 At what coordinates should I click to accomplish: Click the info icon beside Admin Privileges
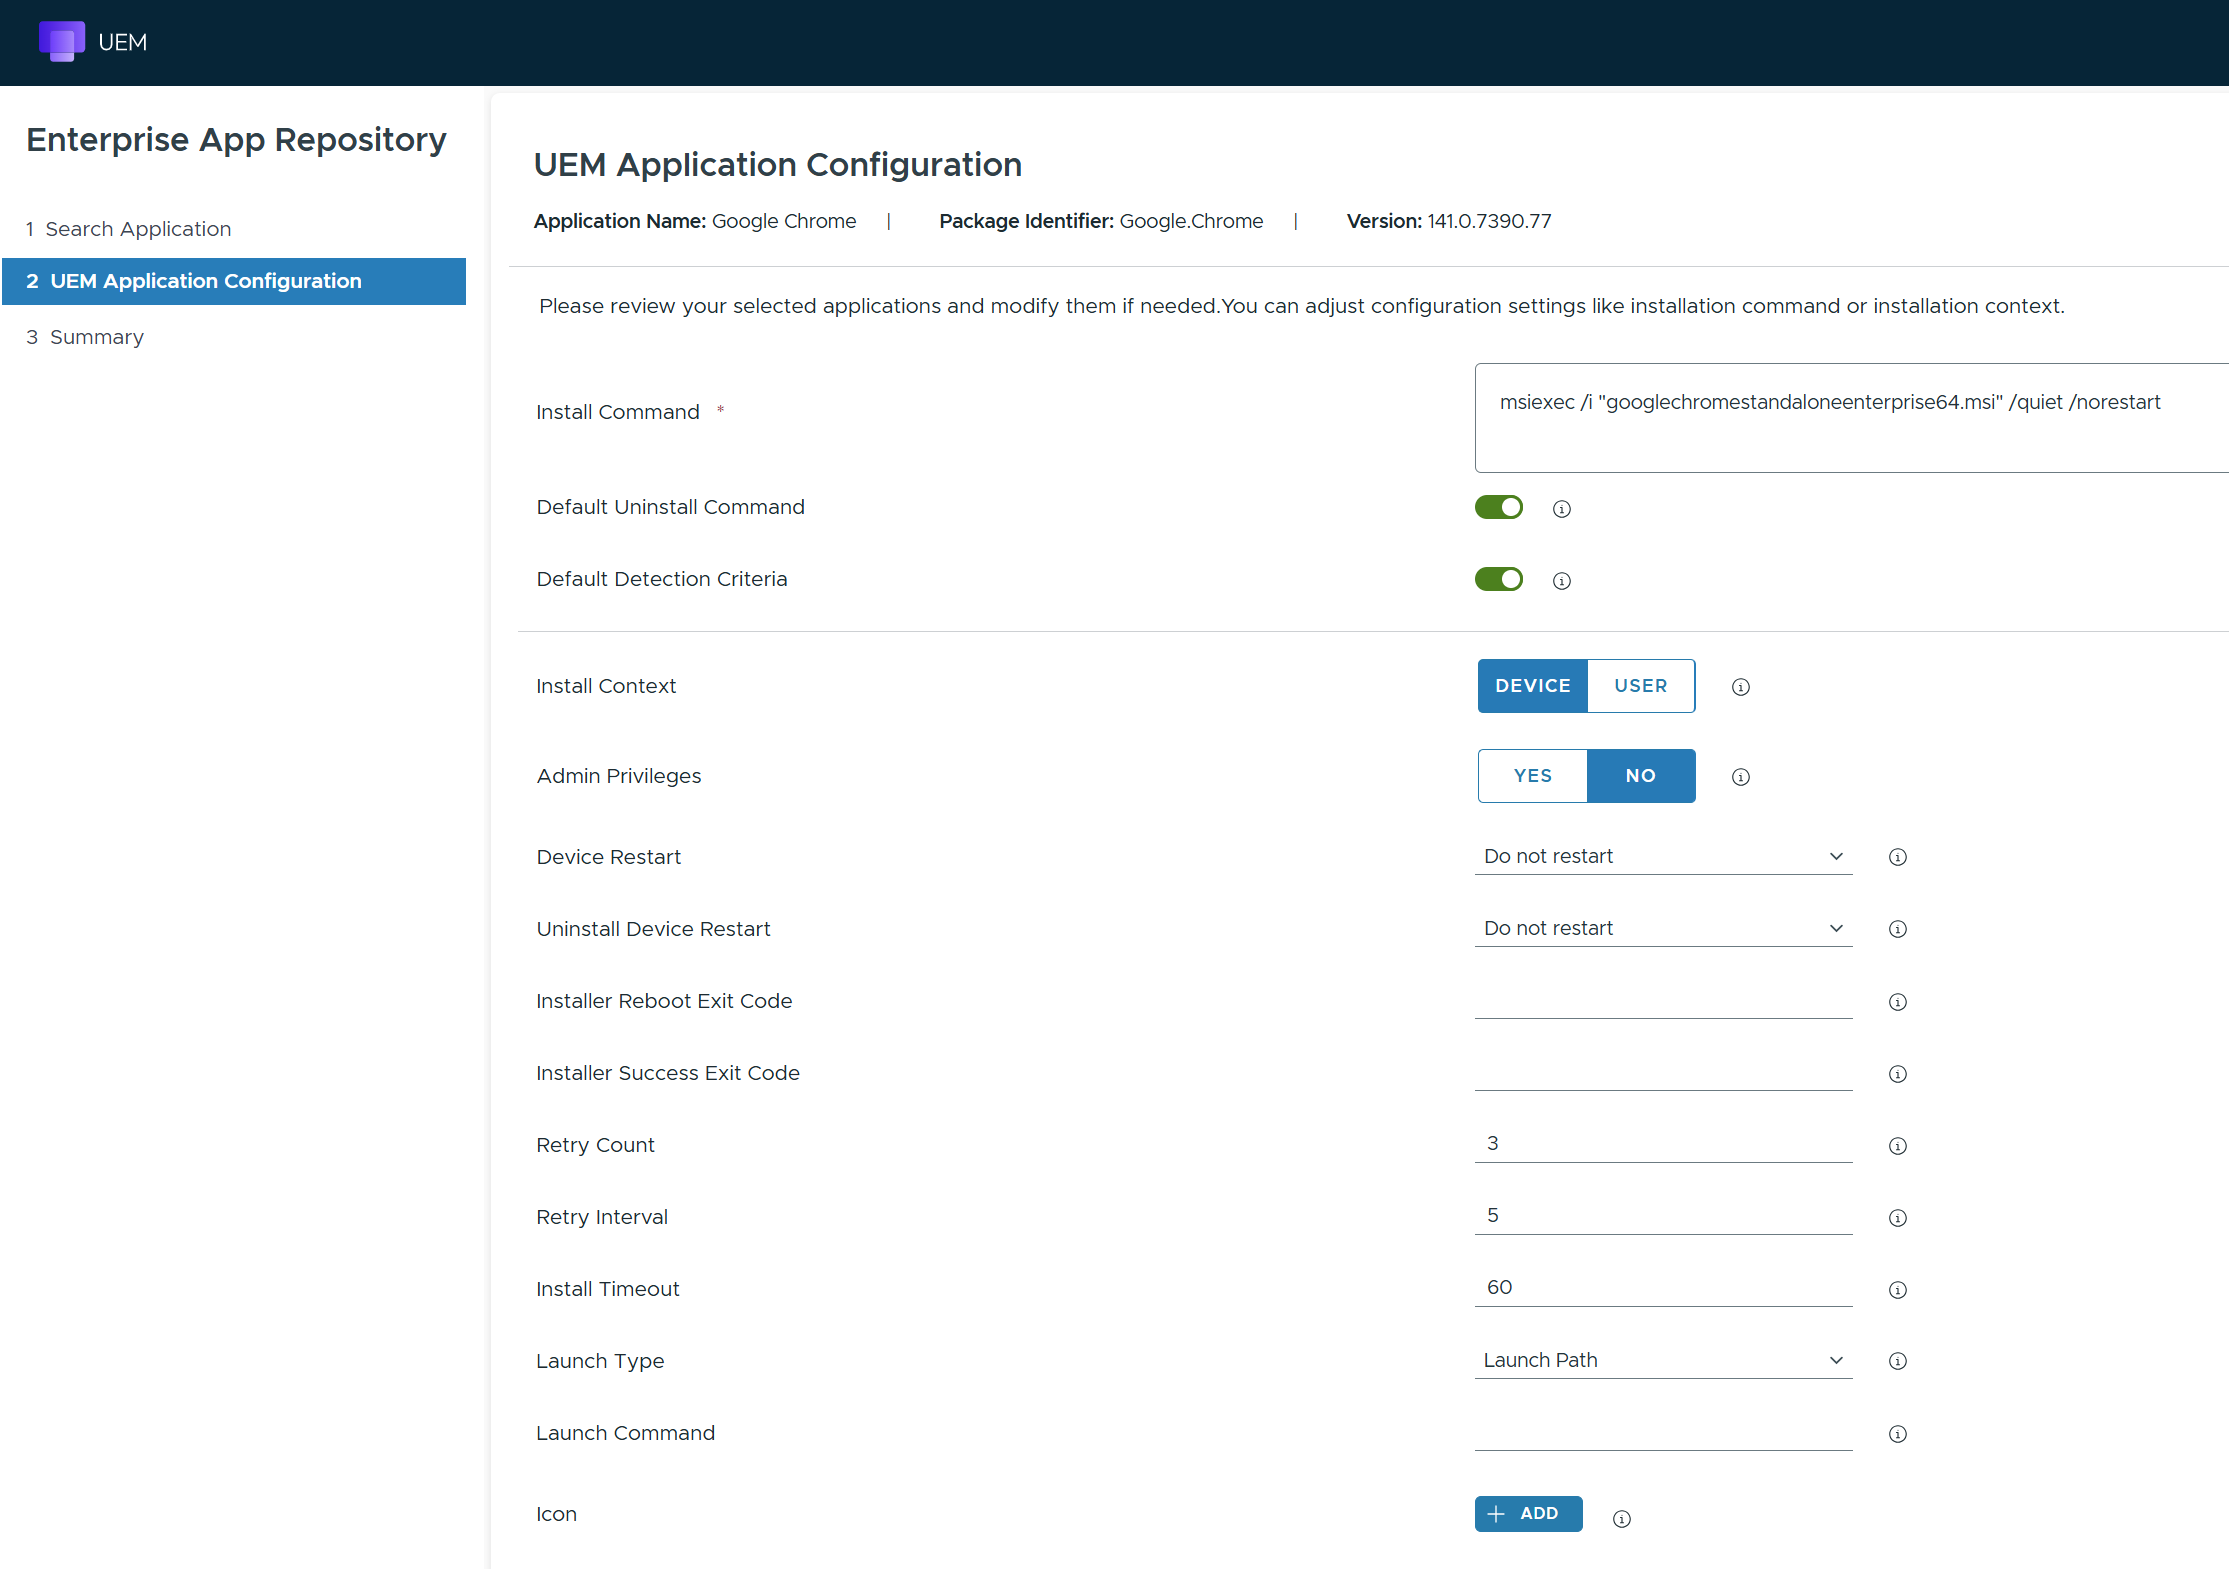pos(1740,777)
